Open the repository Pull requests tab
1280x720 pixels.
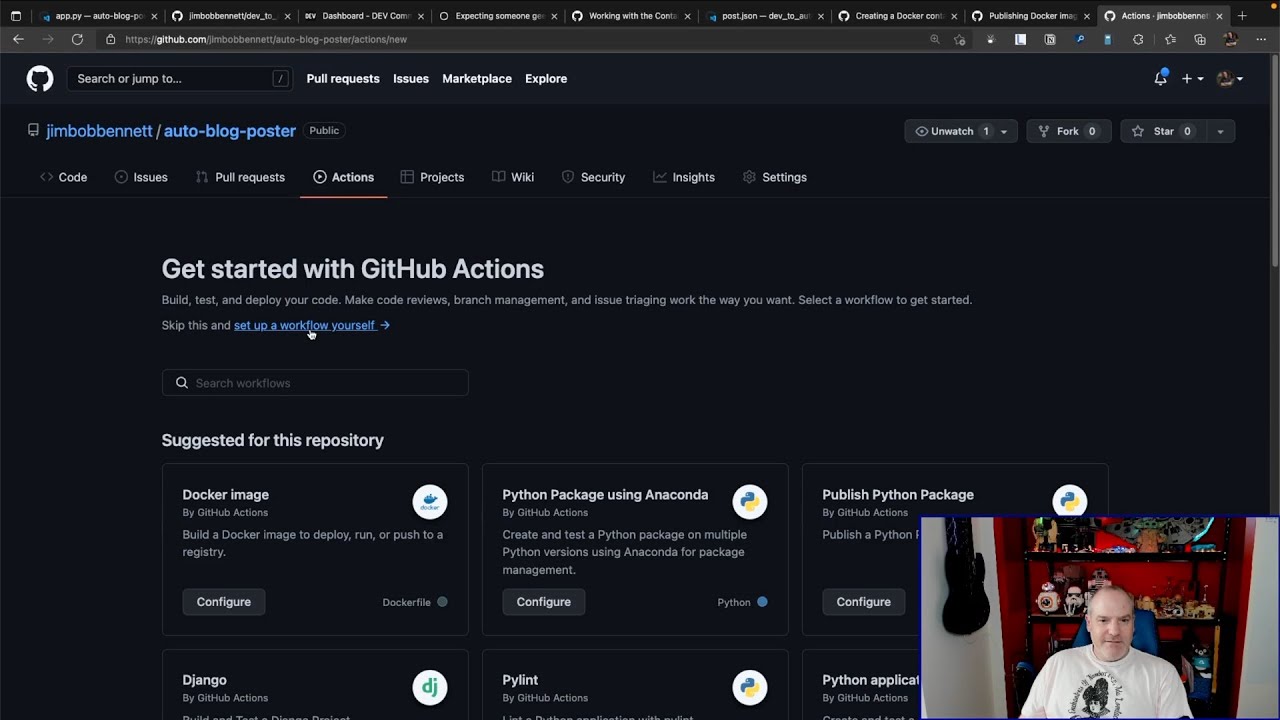pos(240,177)
